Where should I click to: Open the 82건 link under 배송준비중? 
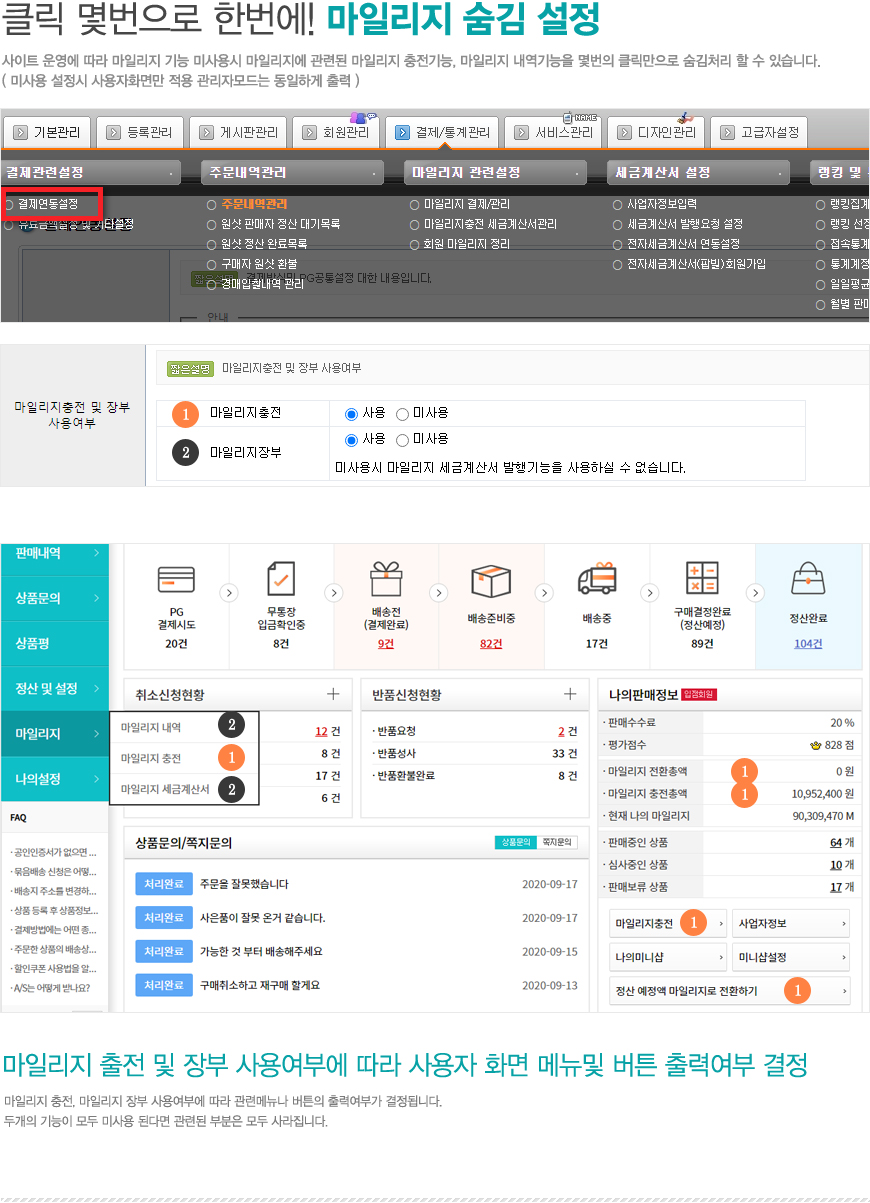(491, 644)
